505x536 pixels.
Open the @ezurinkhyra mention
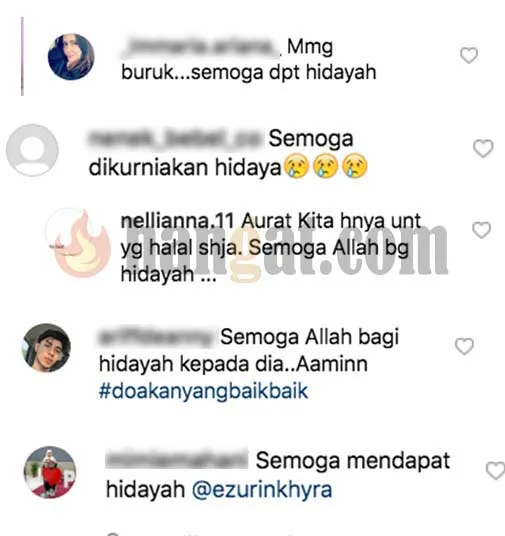[262, 490]
